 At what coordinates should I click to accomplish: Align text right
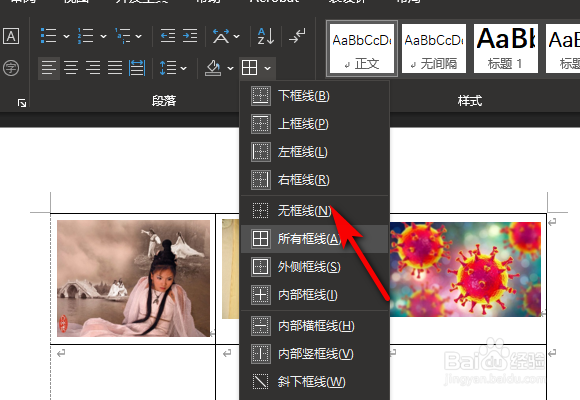point(93,68)
